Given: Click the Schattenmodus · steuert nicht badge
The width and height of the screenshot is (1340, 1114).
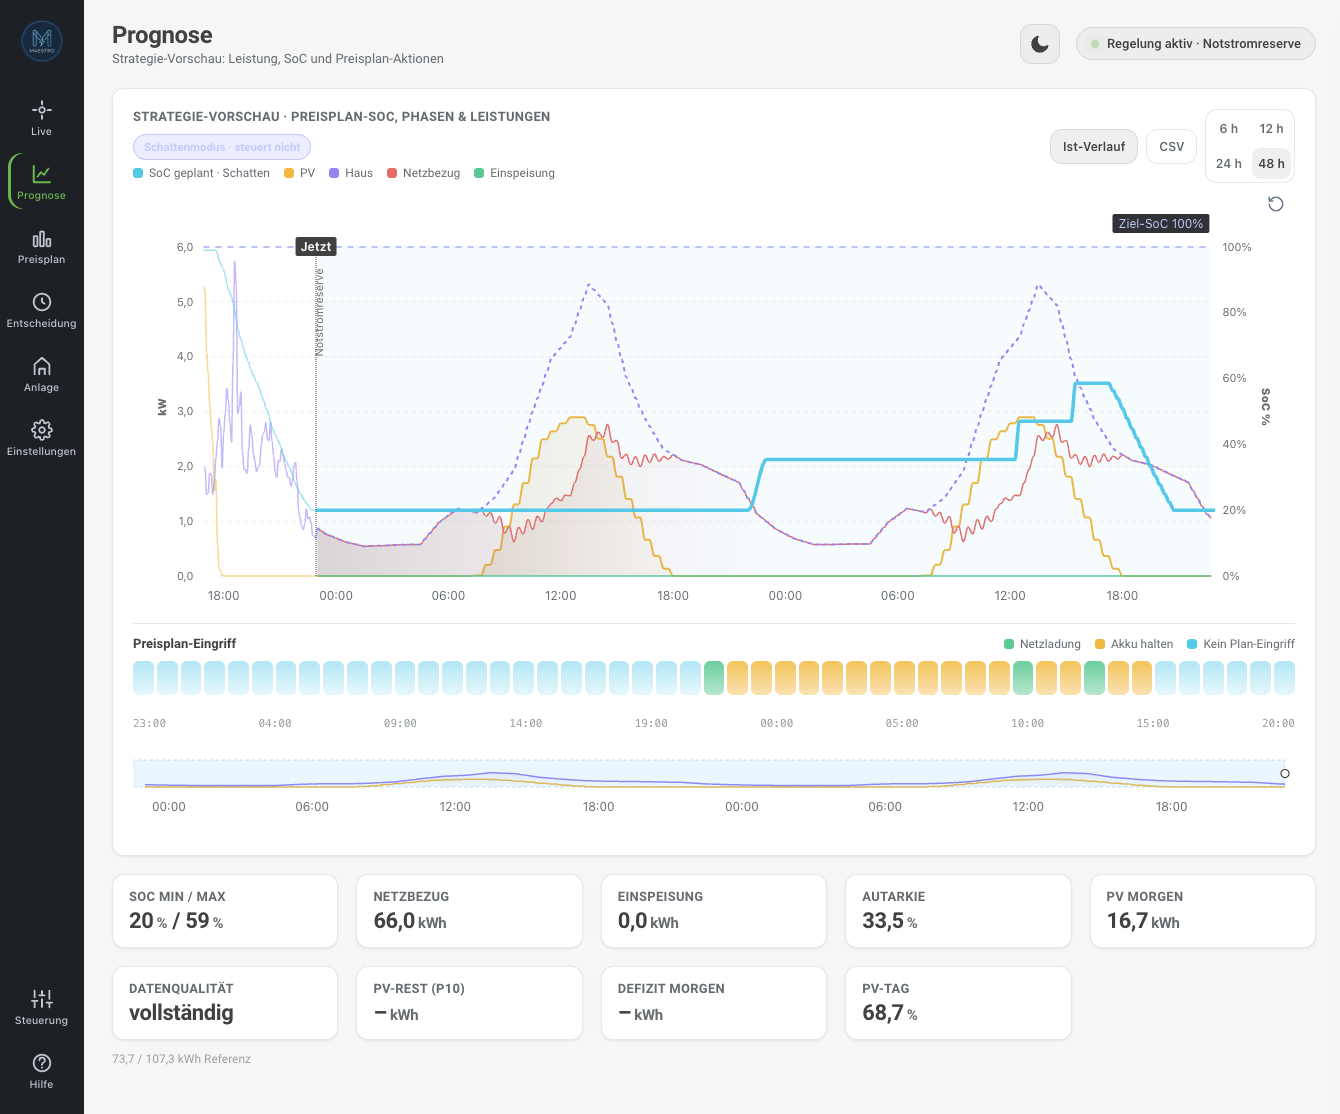Looking at the screenshot, I should (x=222, y=147).
